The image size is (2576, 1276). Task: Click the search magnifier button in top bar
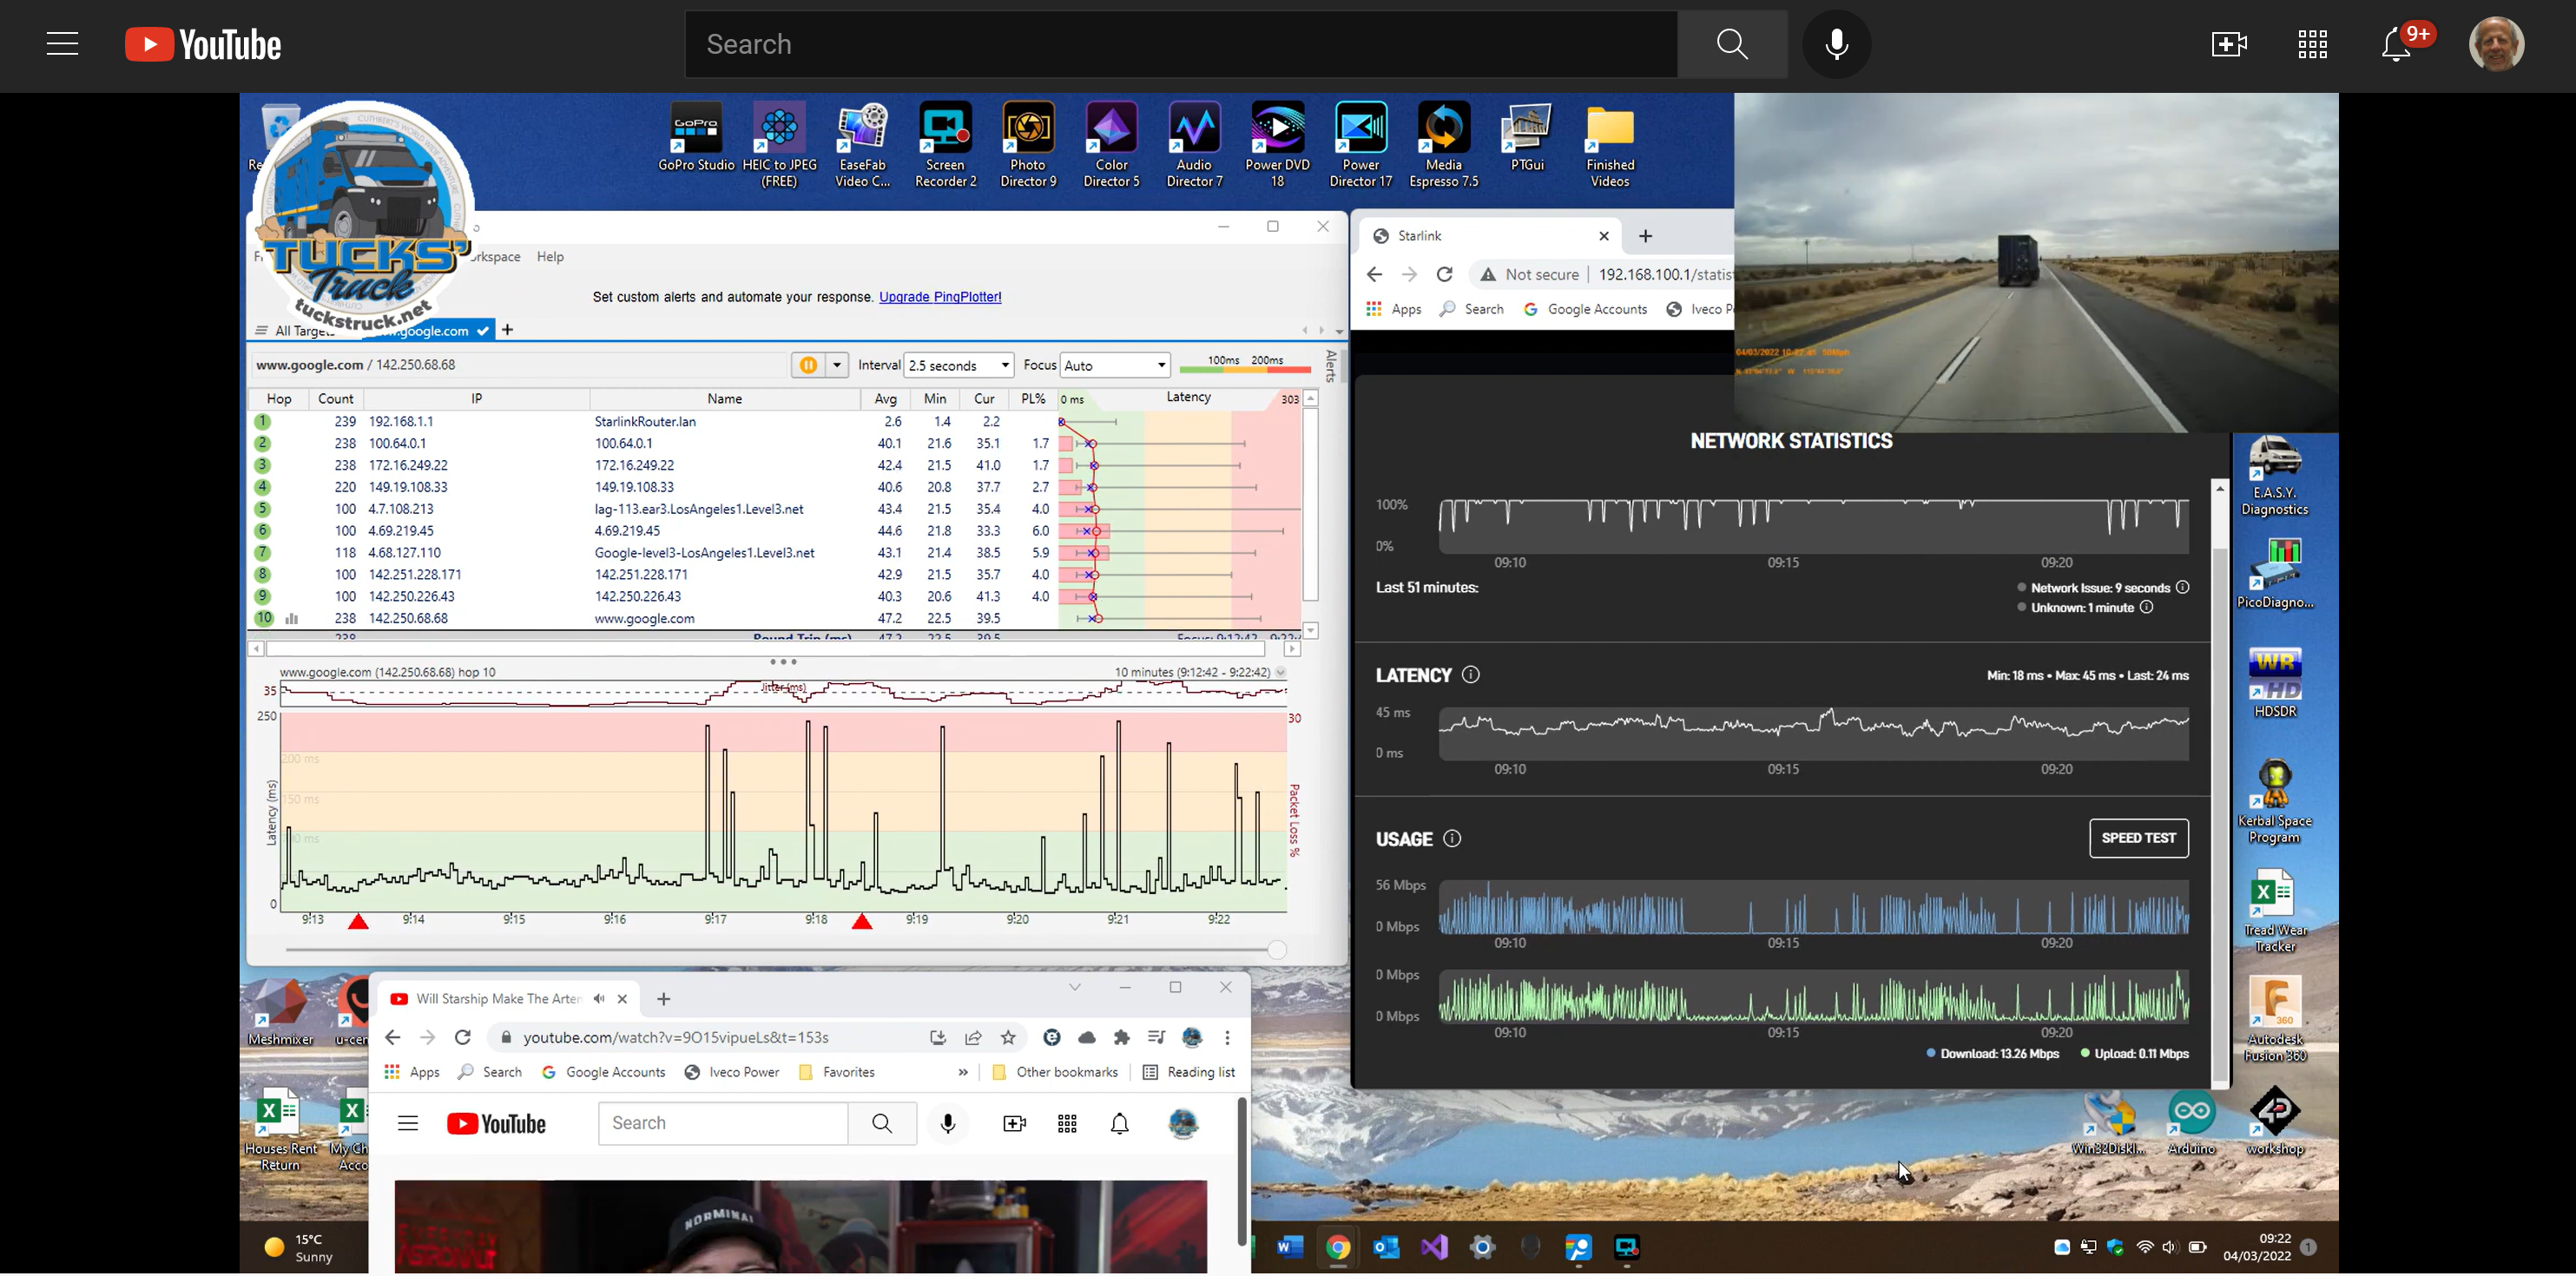coord(1732,44)
